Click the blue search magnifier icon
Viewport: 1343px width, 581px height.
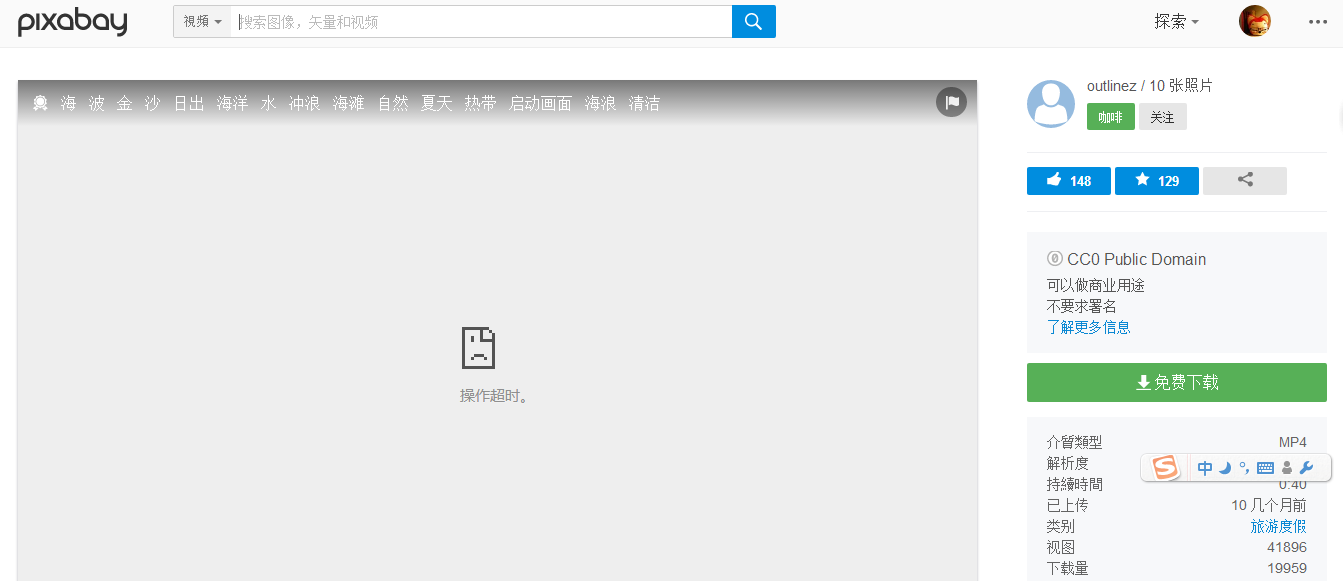click(x=753, y=21)
